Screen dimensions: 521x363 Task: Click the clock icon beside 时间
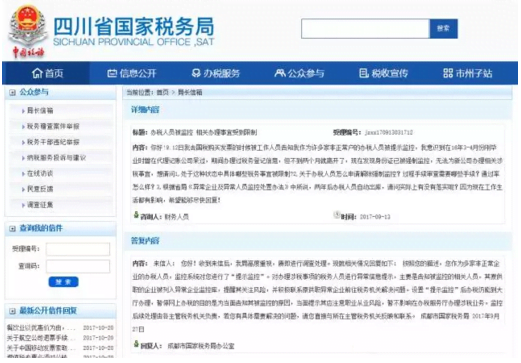tap(337, 215)
